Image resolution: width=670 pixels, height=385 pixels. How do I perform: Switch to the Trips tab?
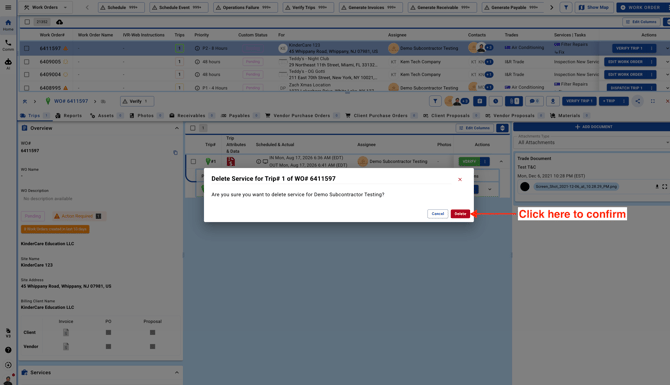point(35,115)
